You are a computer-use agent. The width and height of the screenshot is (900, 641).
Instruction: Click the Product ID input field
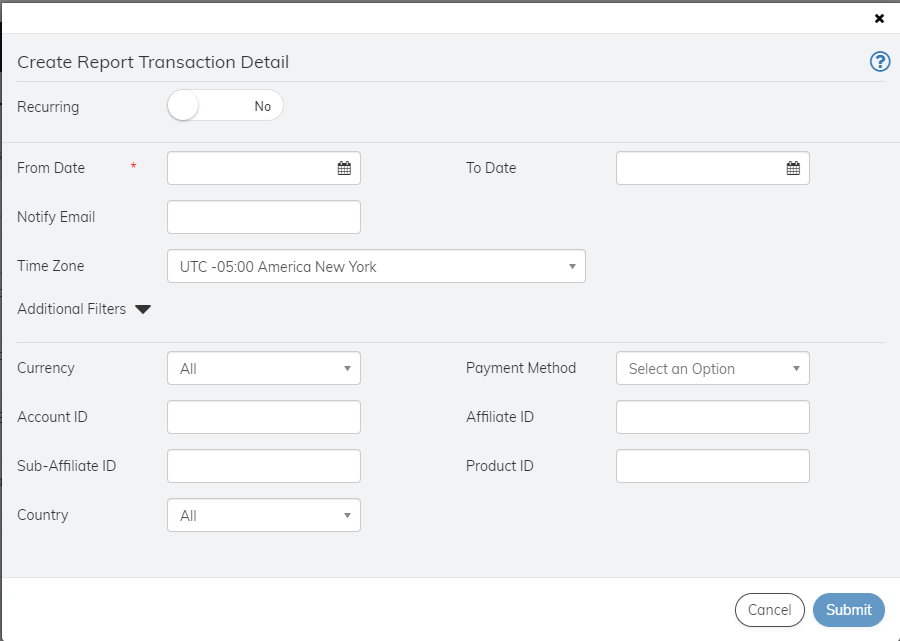click(712, 466)
